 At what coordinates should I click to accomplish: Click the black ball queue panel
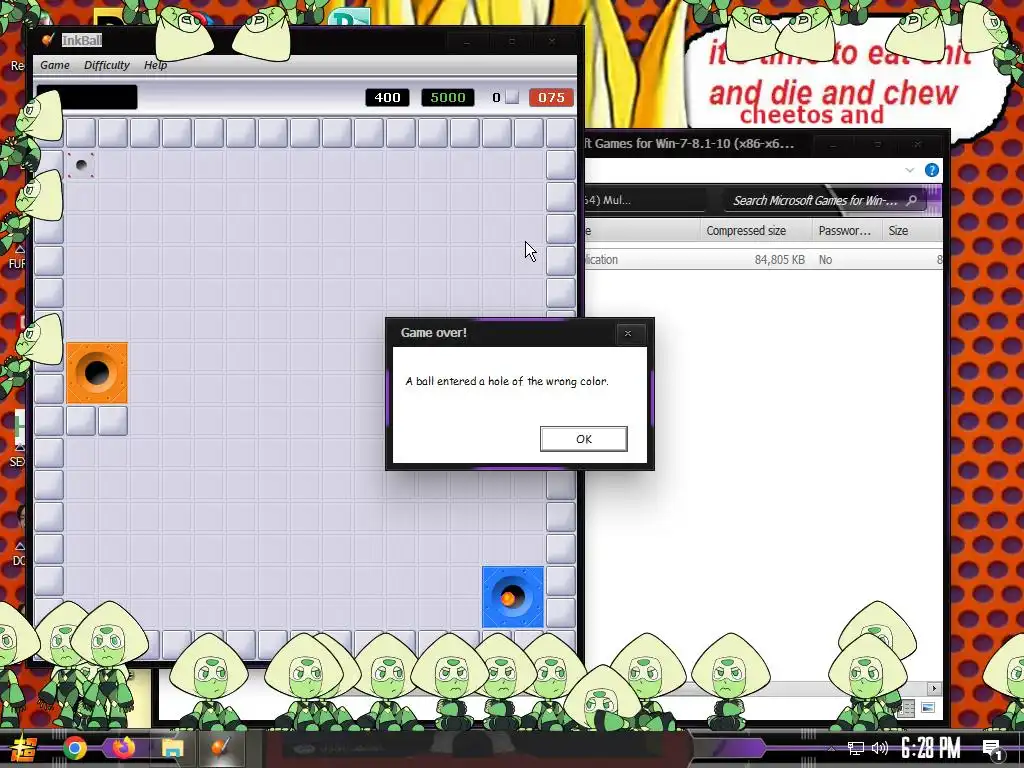87,97
